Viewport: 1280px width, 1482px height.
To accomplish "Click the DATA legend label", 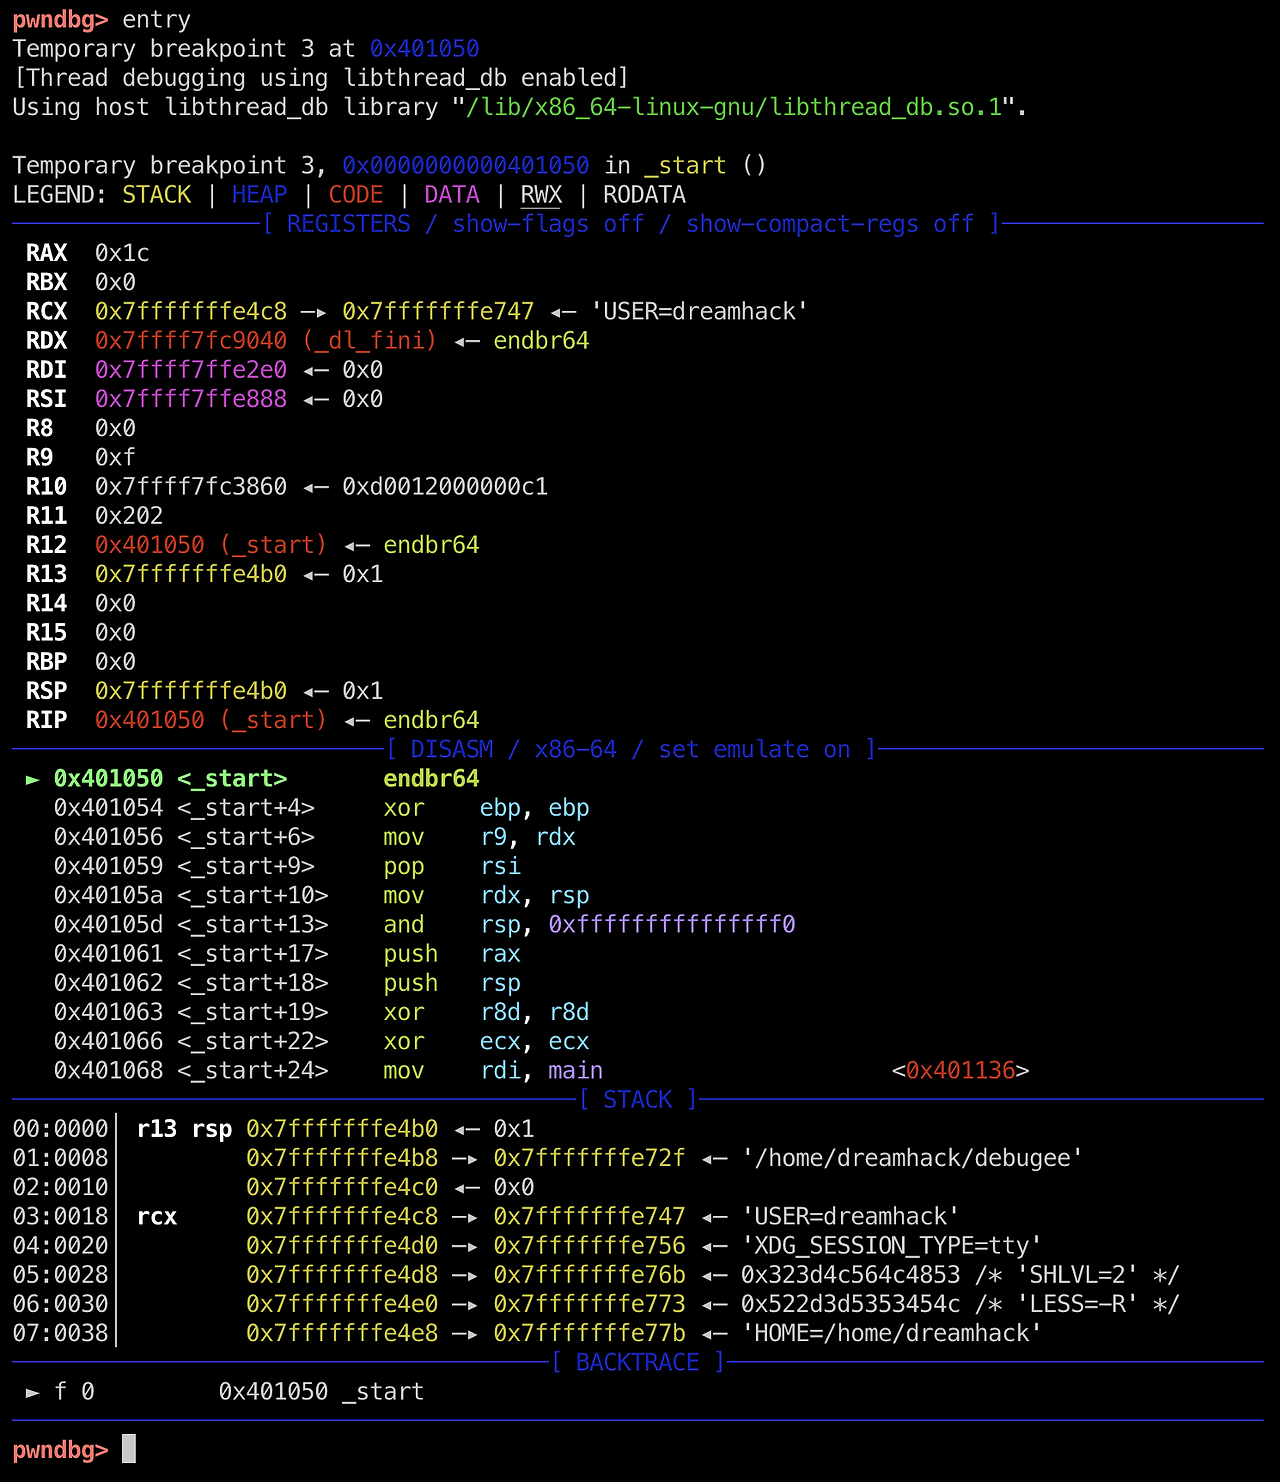I will [x=451, y=195].
